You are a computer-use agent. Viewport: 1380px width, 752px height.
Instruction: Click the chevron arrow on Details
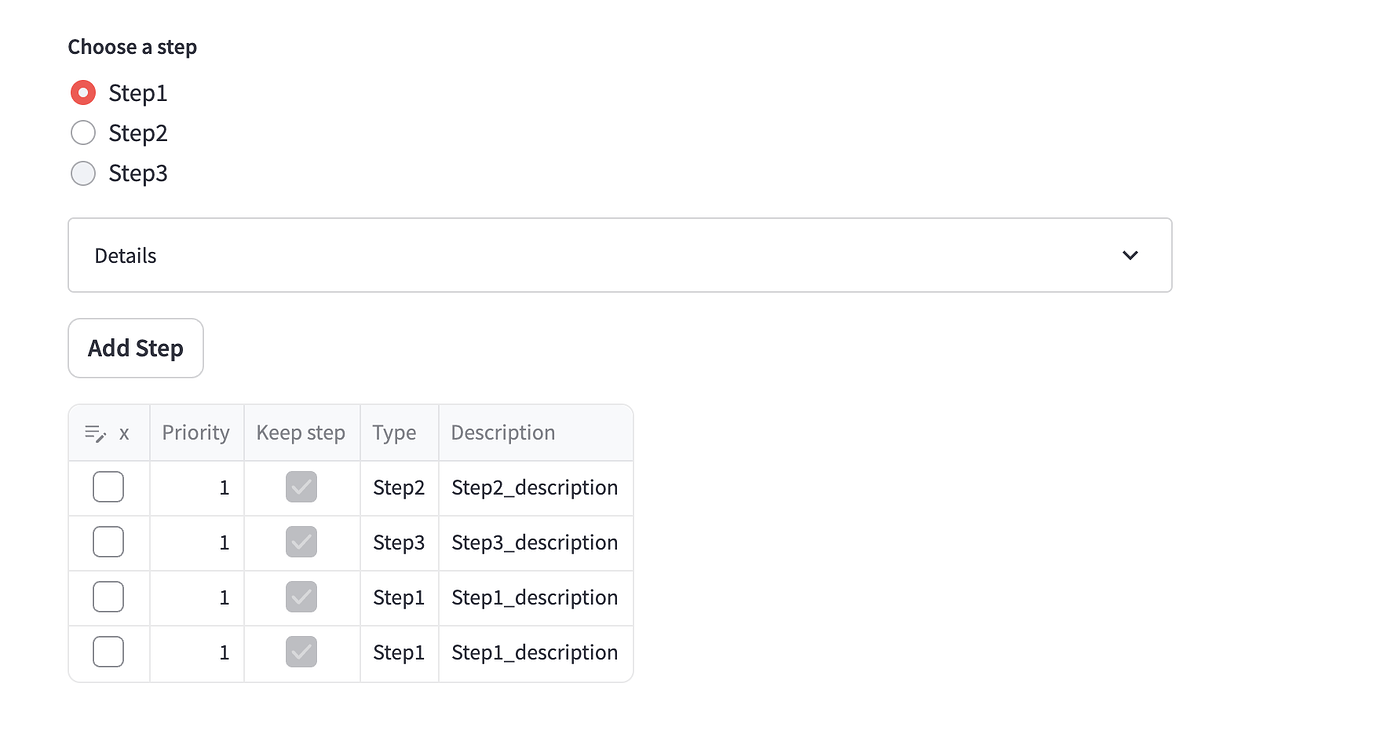tap(1130, 255)
